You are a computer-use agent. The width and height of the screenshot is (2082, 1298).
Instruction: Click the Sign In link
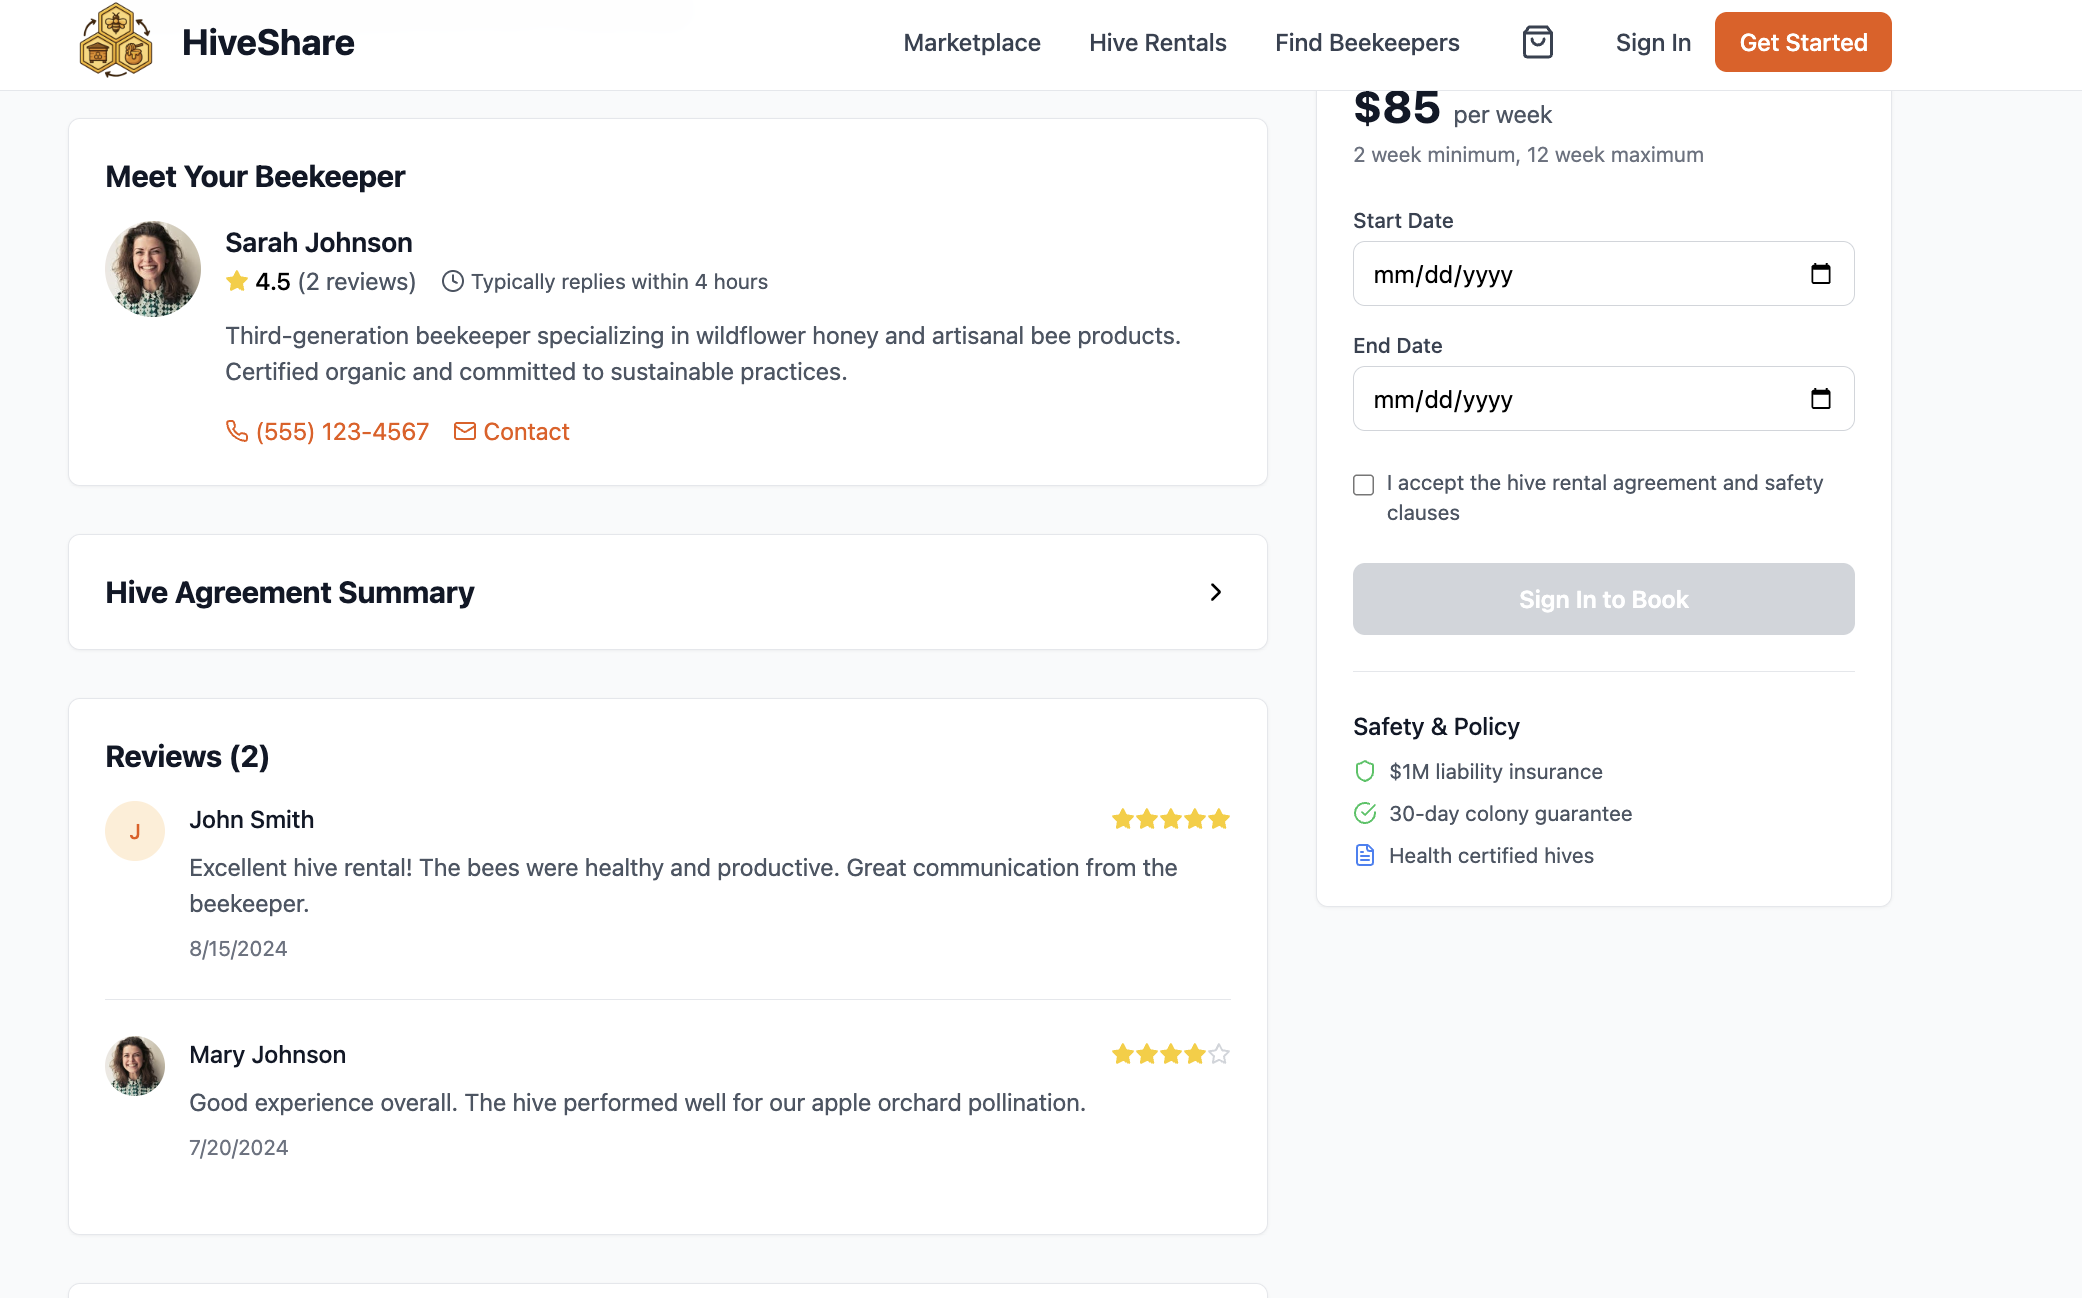[x=1652, y=43]
